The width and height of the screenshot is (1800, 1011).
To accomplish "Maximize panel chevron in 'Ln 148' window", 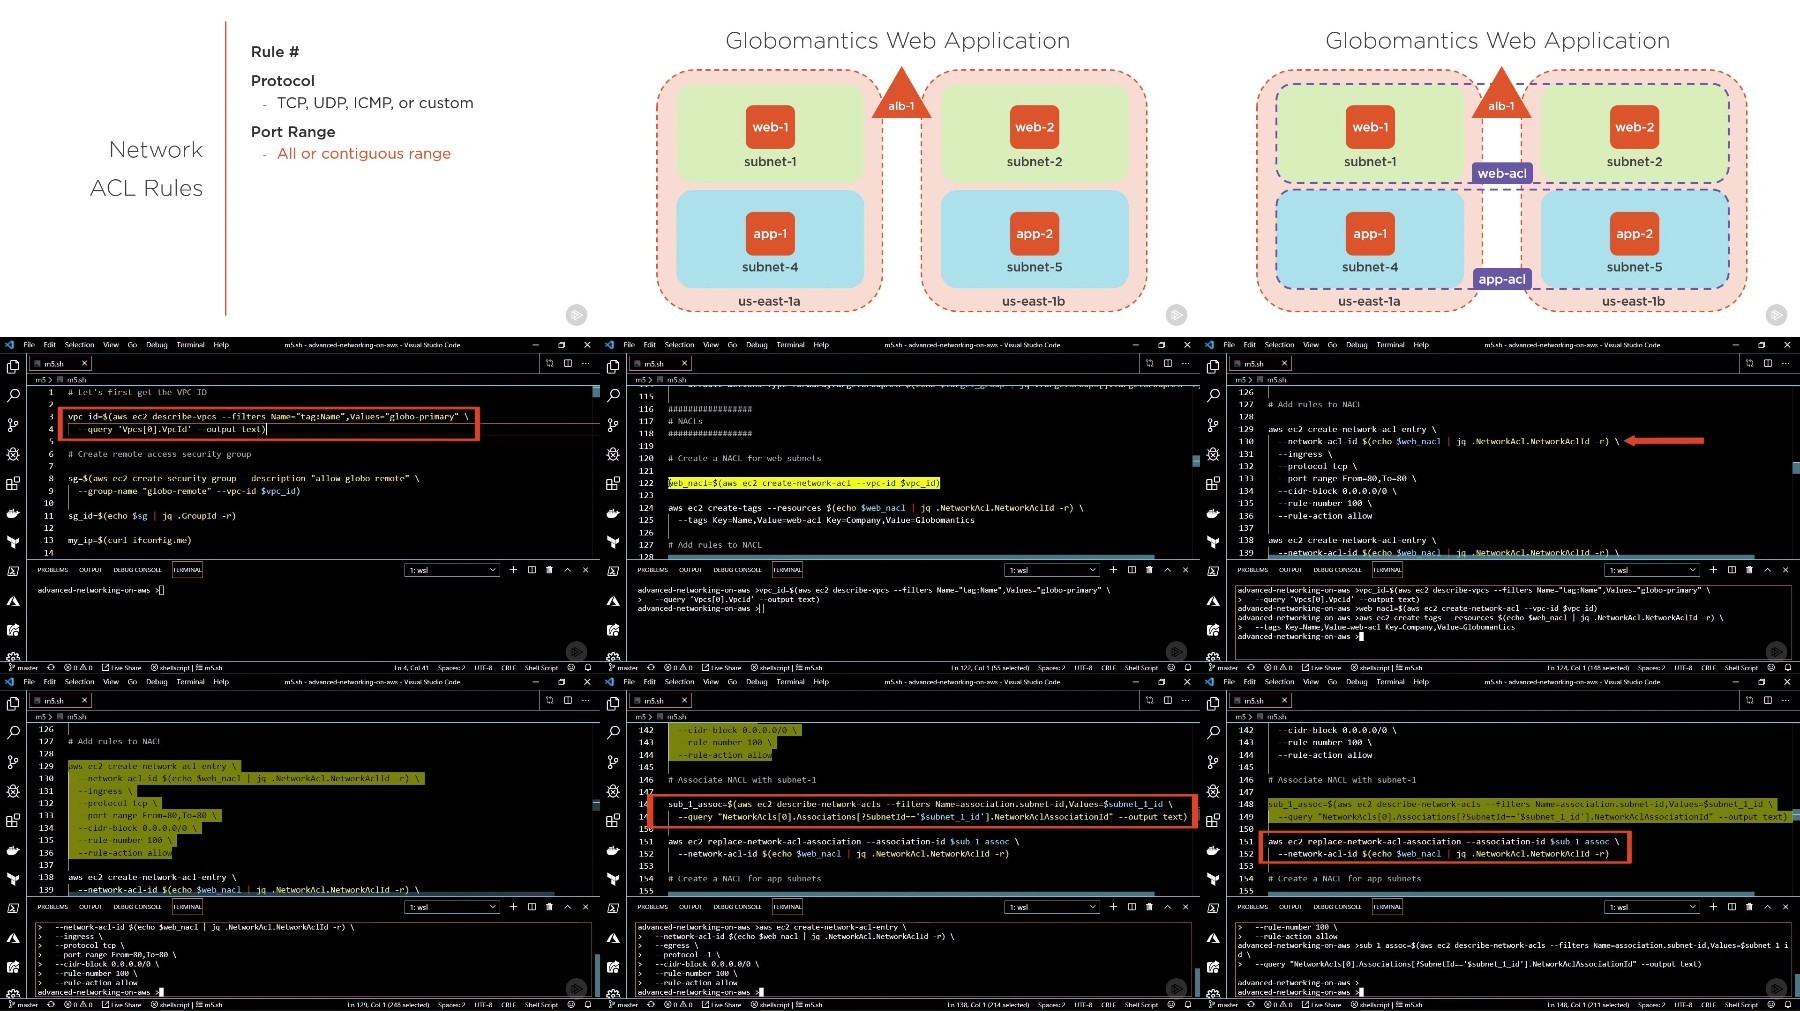I will [x=1767, y=907].
